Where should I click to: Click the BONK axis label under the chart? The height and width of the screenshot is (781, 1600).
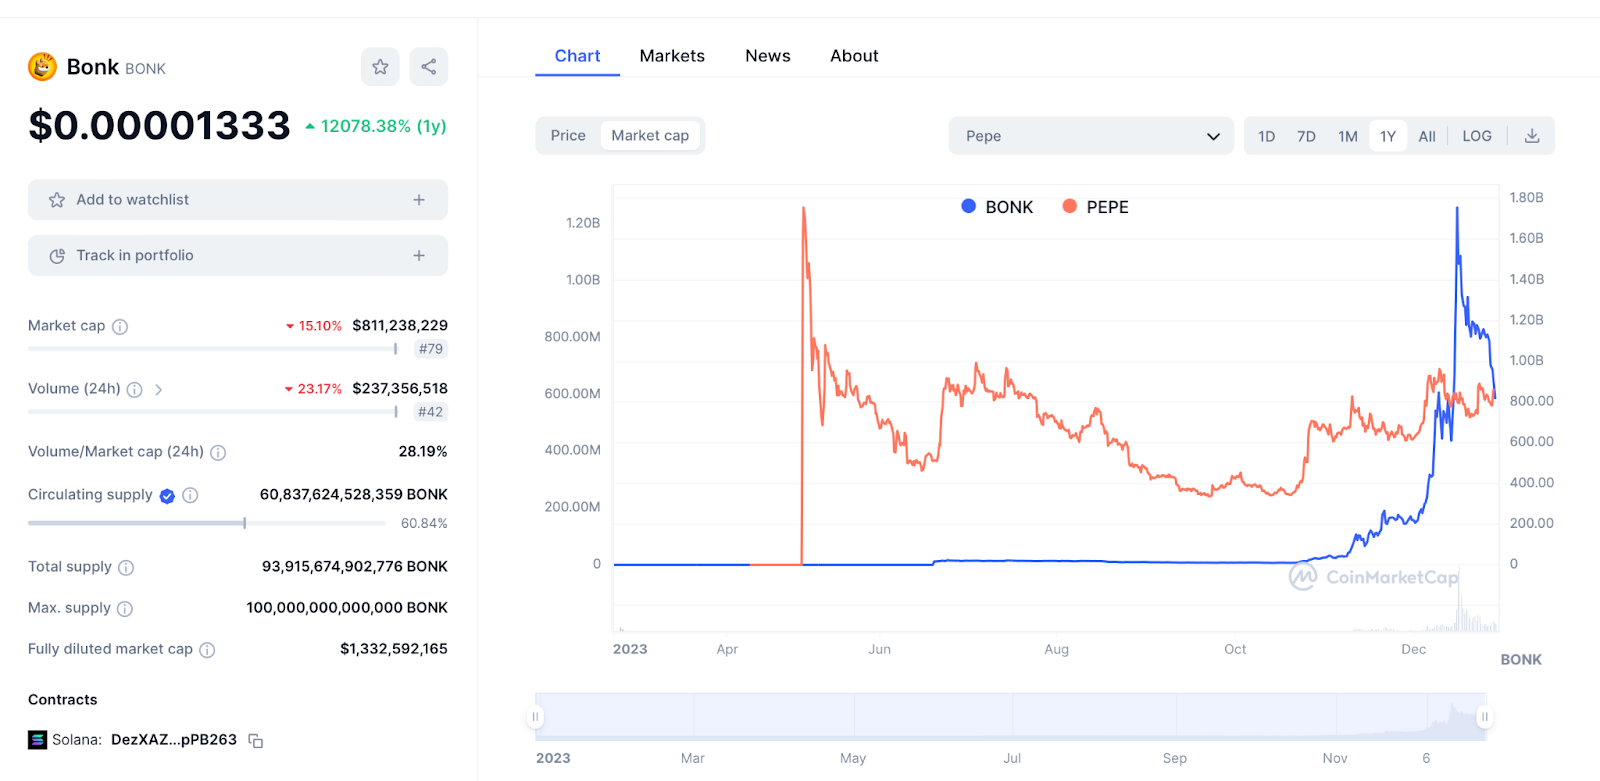(x=1521, y=660)
